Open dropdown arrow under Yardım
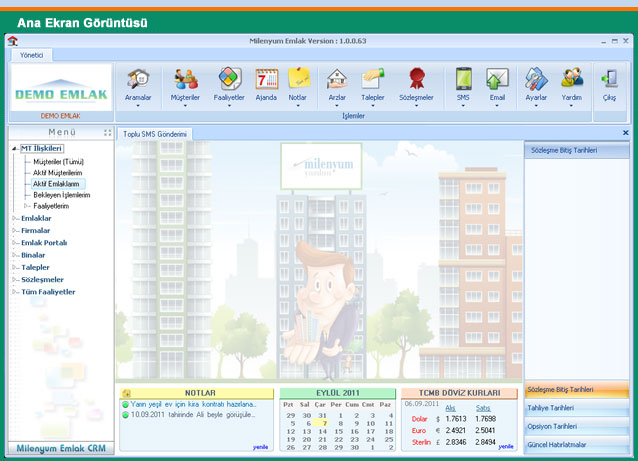 572,106
